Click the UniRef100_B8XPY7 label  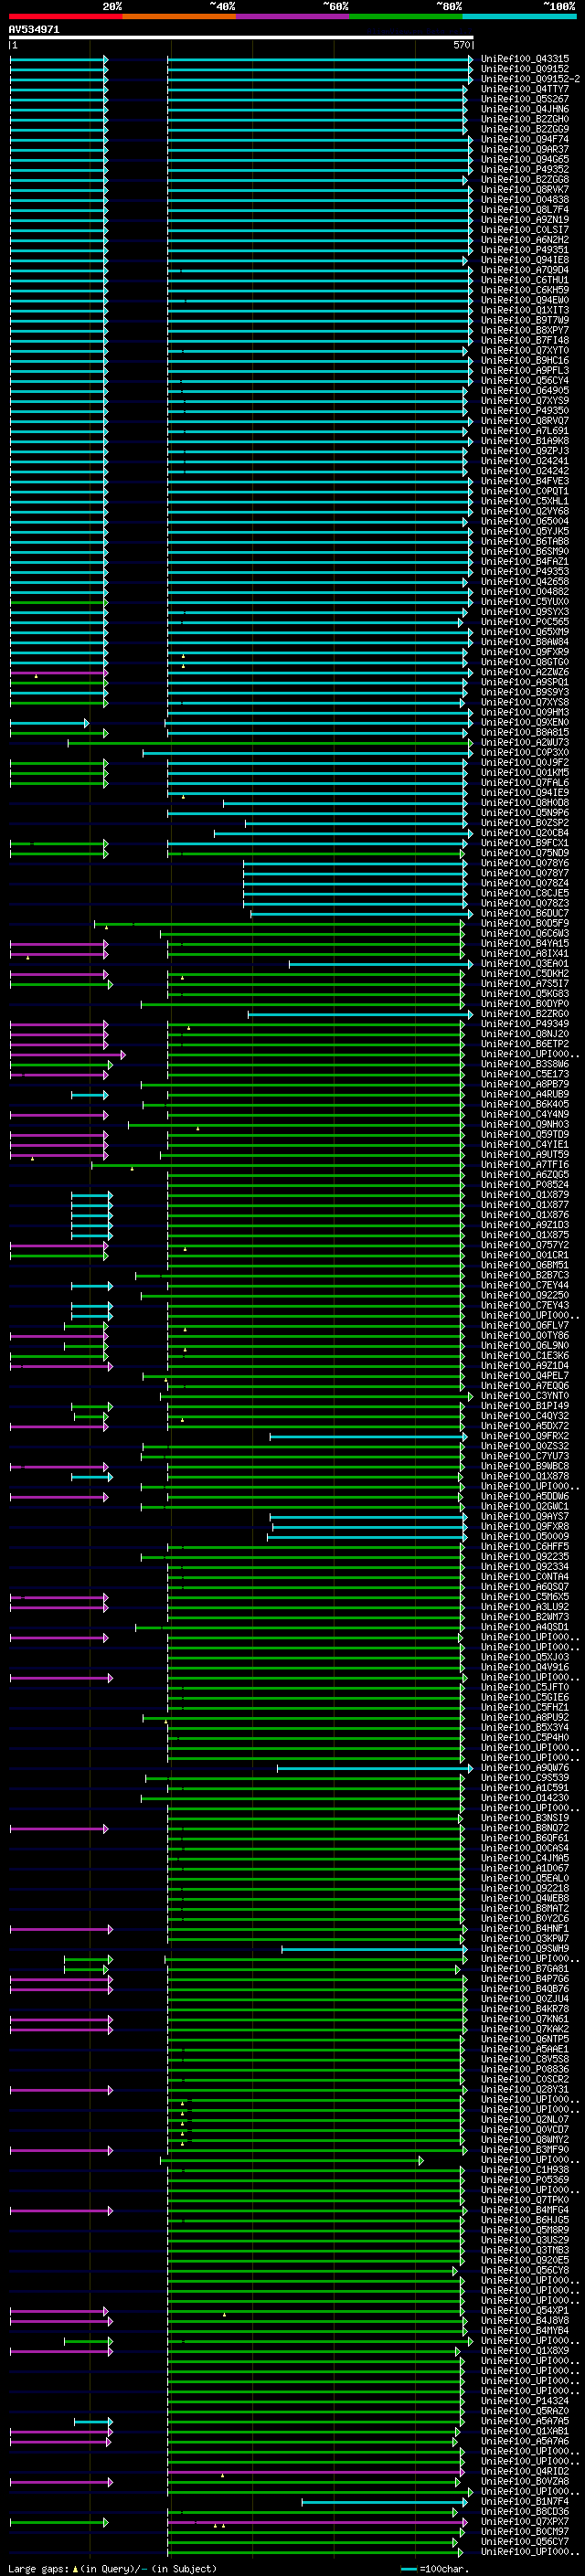pyautogui.click(x=525, y=330)
